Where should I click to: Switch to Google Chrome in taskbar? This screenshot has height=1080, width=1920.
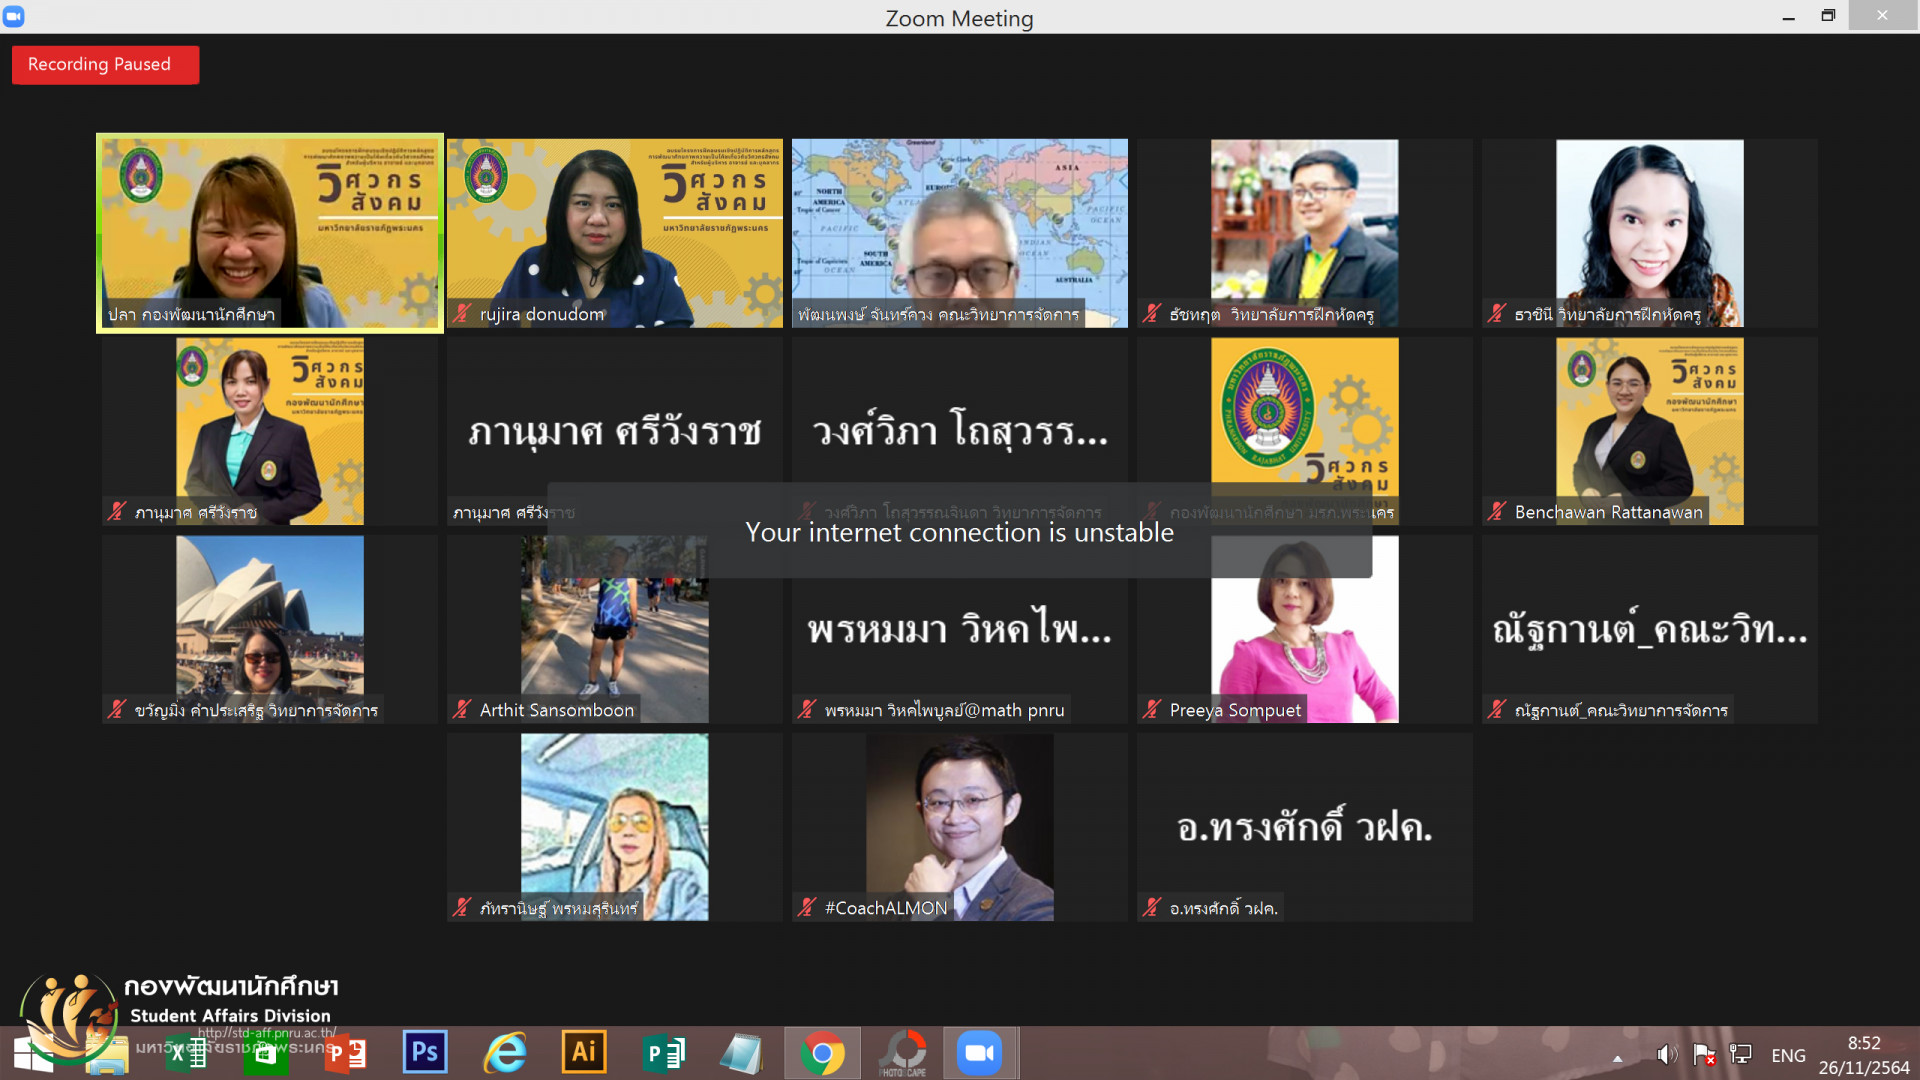point(822,1053)
